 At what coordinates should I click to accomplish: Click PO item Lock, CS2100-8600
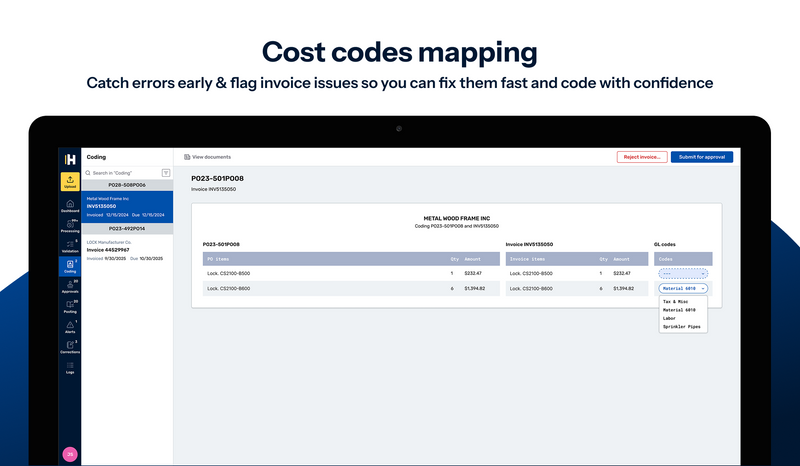click(229, 288)
